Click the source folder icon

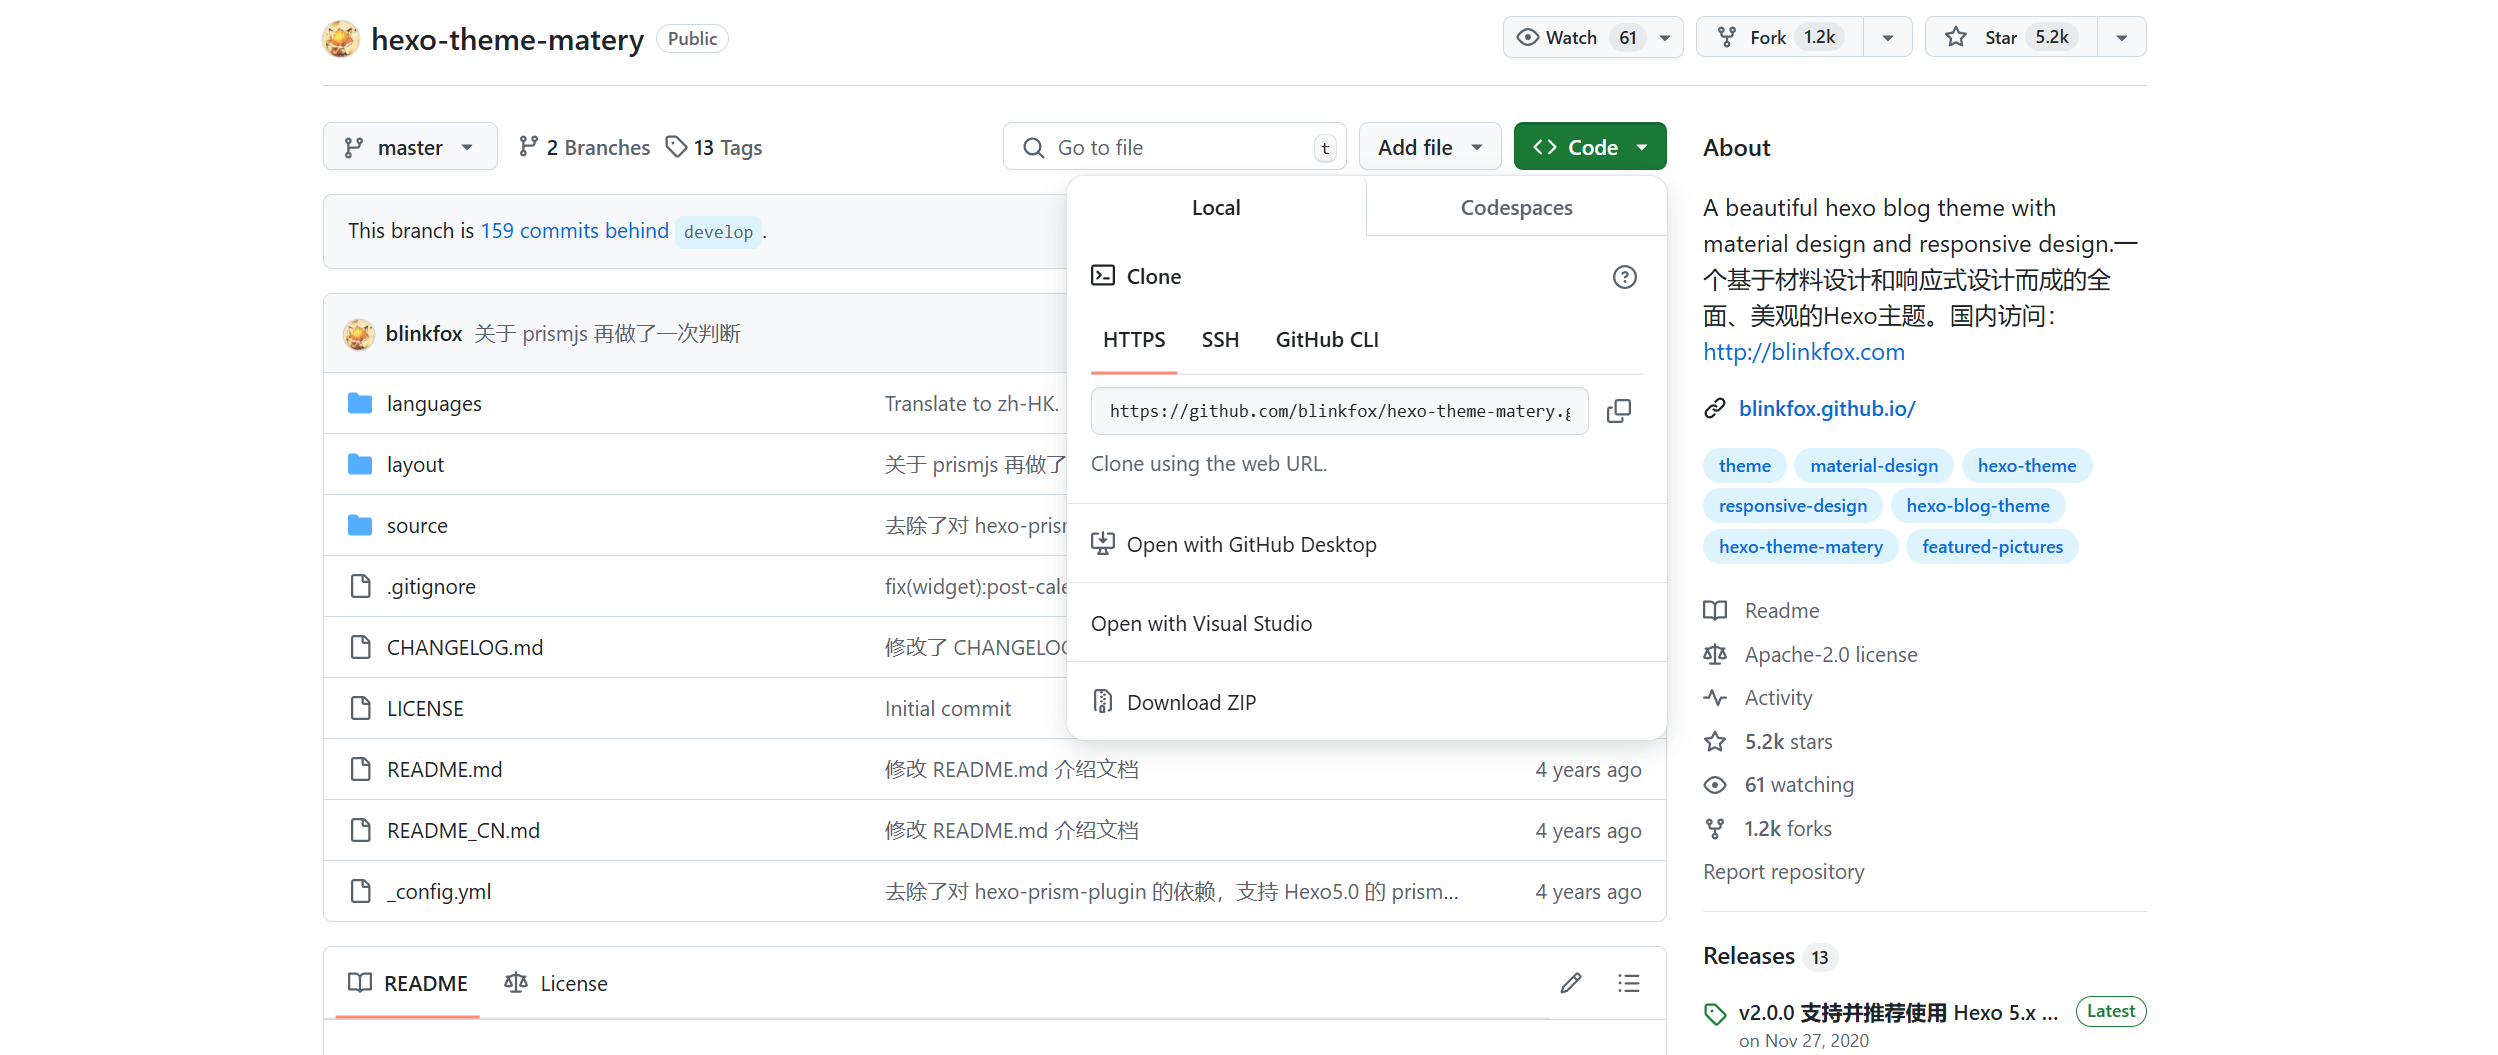(360, 525)
